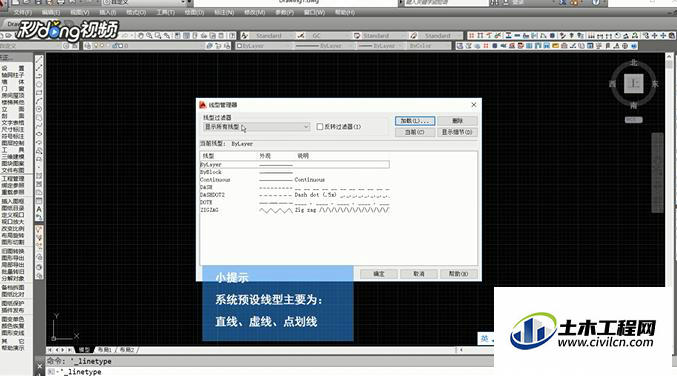677x376 pixels.
Task: Expand the 轴网柱子 sidebar menu
Action: point(13,75)
